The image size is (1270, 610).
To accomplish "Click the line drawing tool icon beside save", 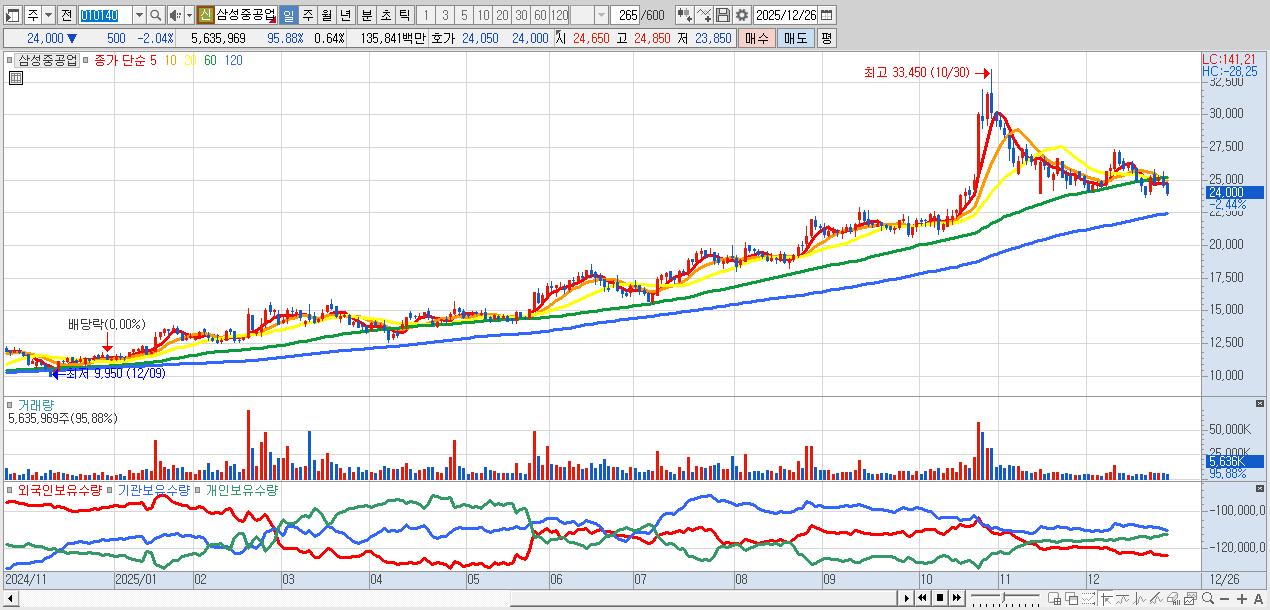I will coord(704,15).
